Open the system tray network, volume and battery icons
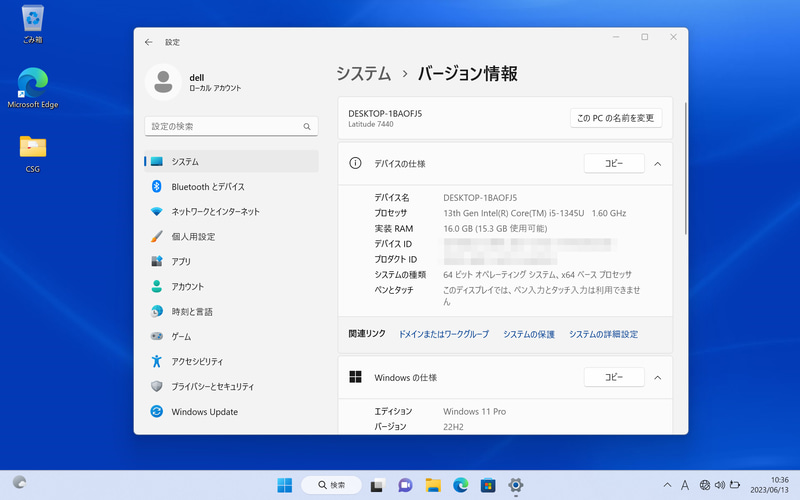800x500 pixels. coord(719,485)
